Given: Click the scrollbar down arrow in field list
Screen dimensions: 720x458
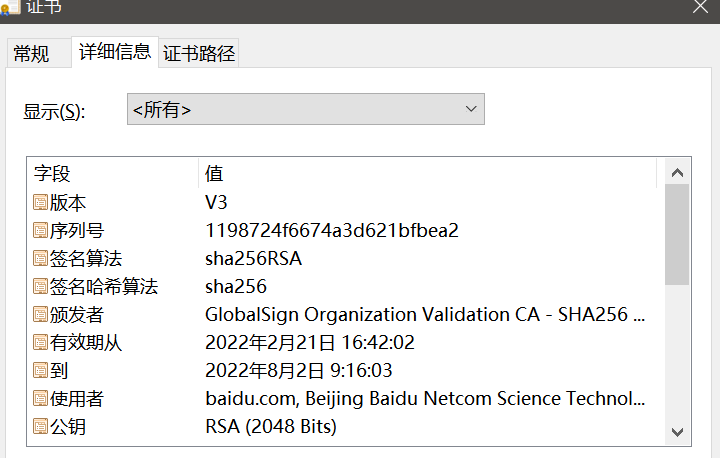Looking at the screenshot, I should 677,432.
